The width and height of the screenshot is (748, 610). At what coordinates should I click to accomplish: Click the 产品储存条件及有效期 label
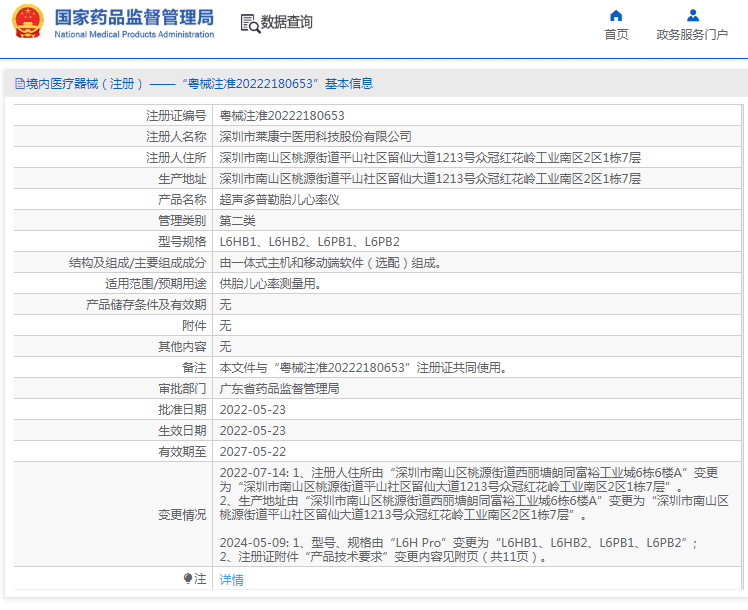coord(146,305)
